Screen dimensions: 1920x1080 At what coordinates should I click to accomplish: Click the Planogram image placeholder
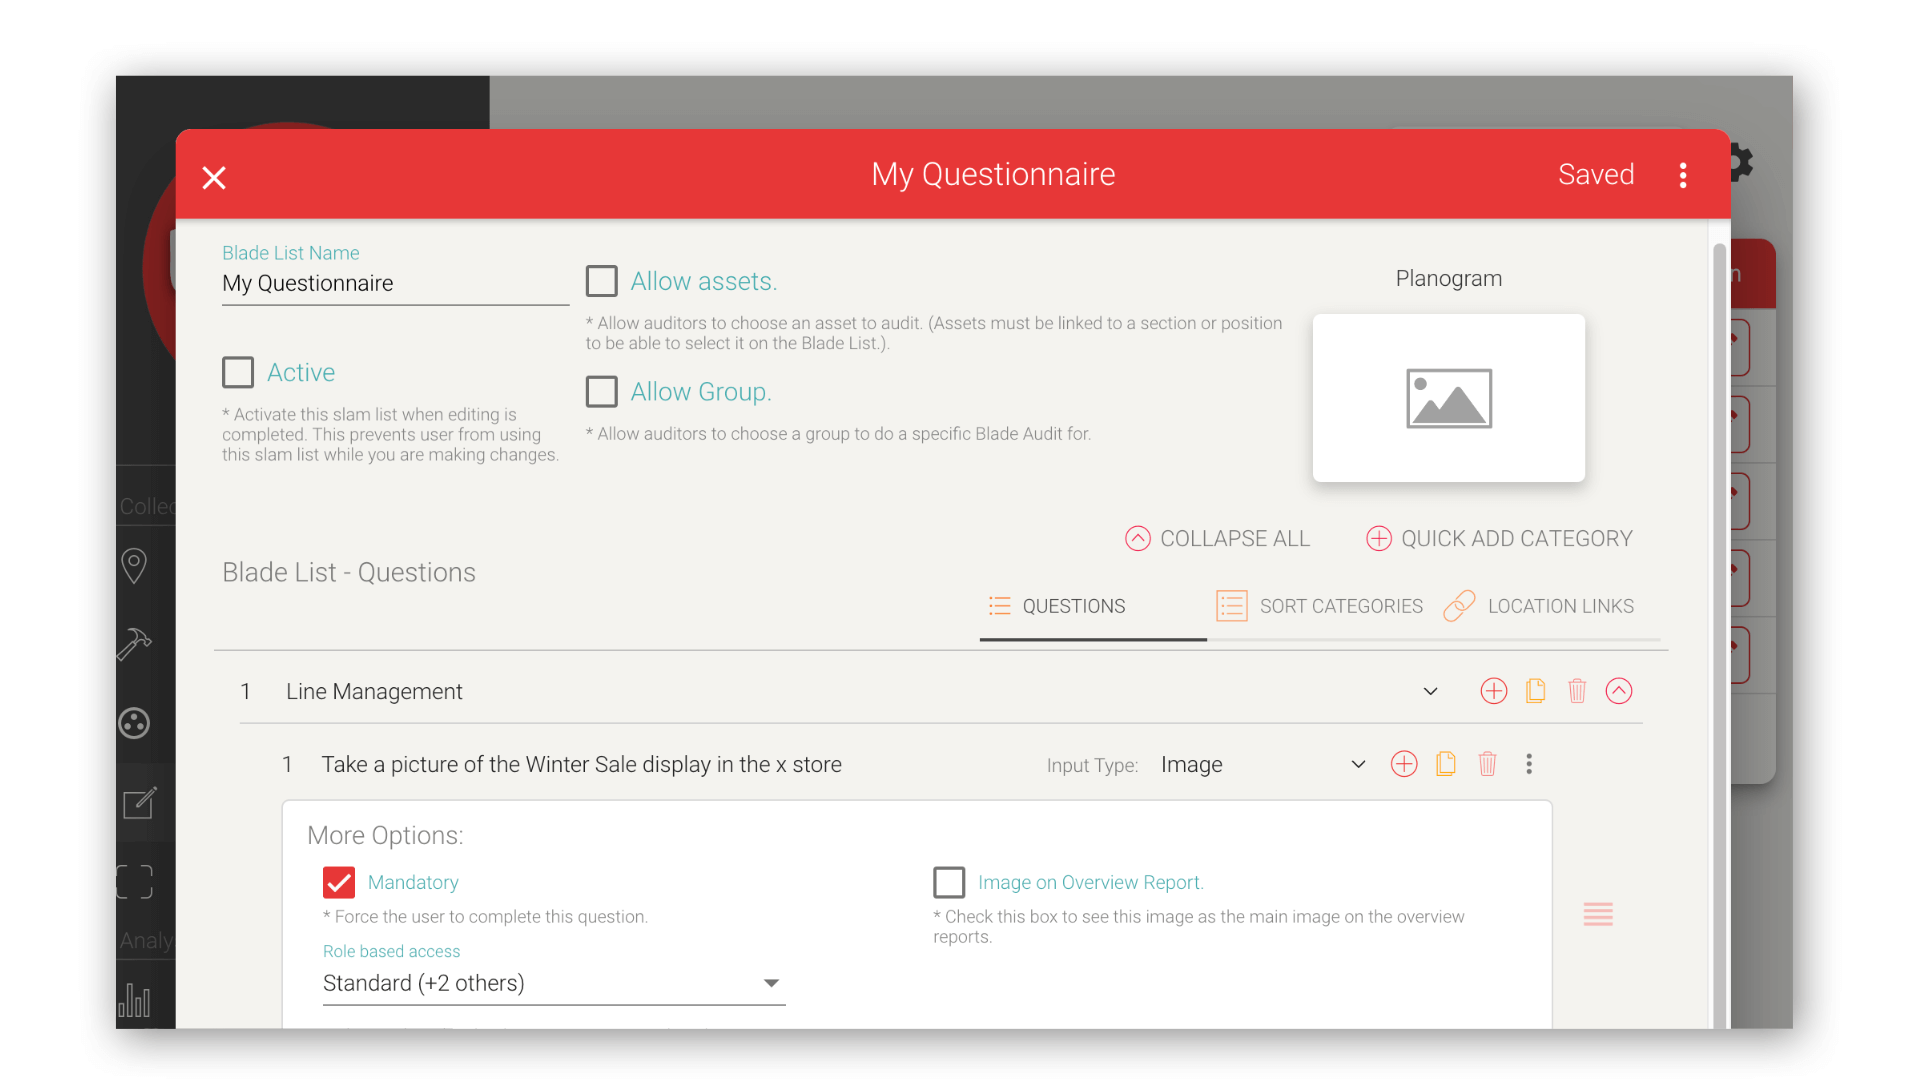pyautogui.click(x=1448, y=398)
